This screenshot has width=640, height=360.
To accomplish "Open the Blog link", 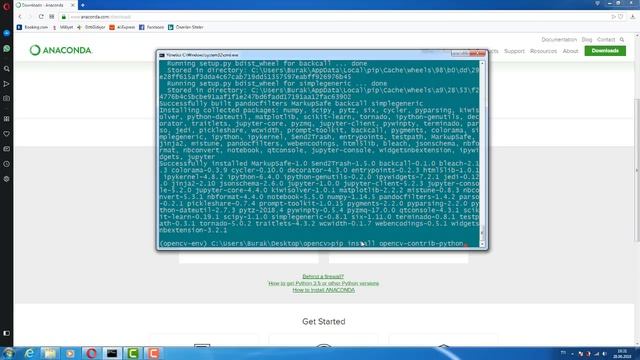I will coord(587,40).
